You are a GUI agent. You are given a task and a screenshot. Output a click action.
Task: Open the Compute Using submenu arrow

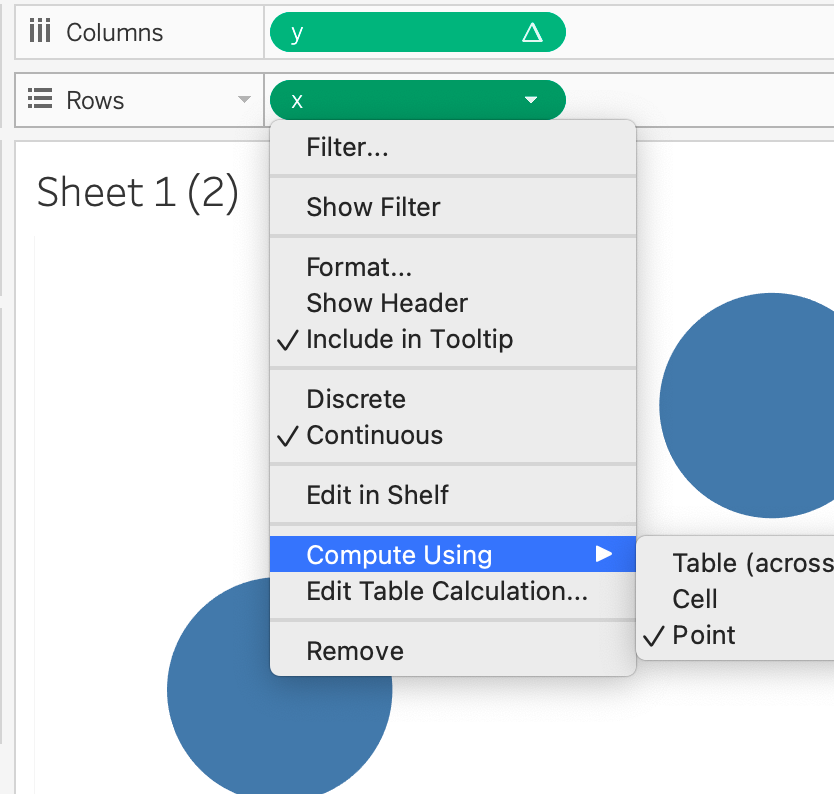point(603,554)
